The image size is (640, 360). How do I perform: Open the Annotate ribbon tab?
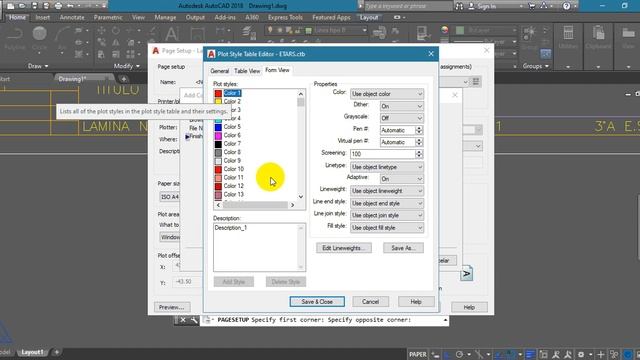click(72, 18)
